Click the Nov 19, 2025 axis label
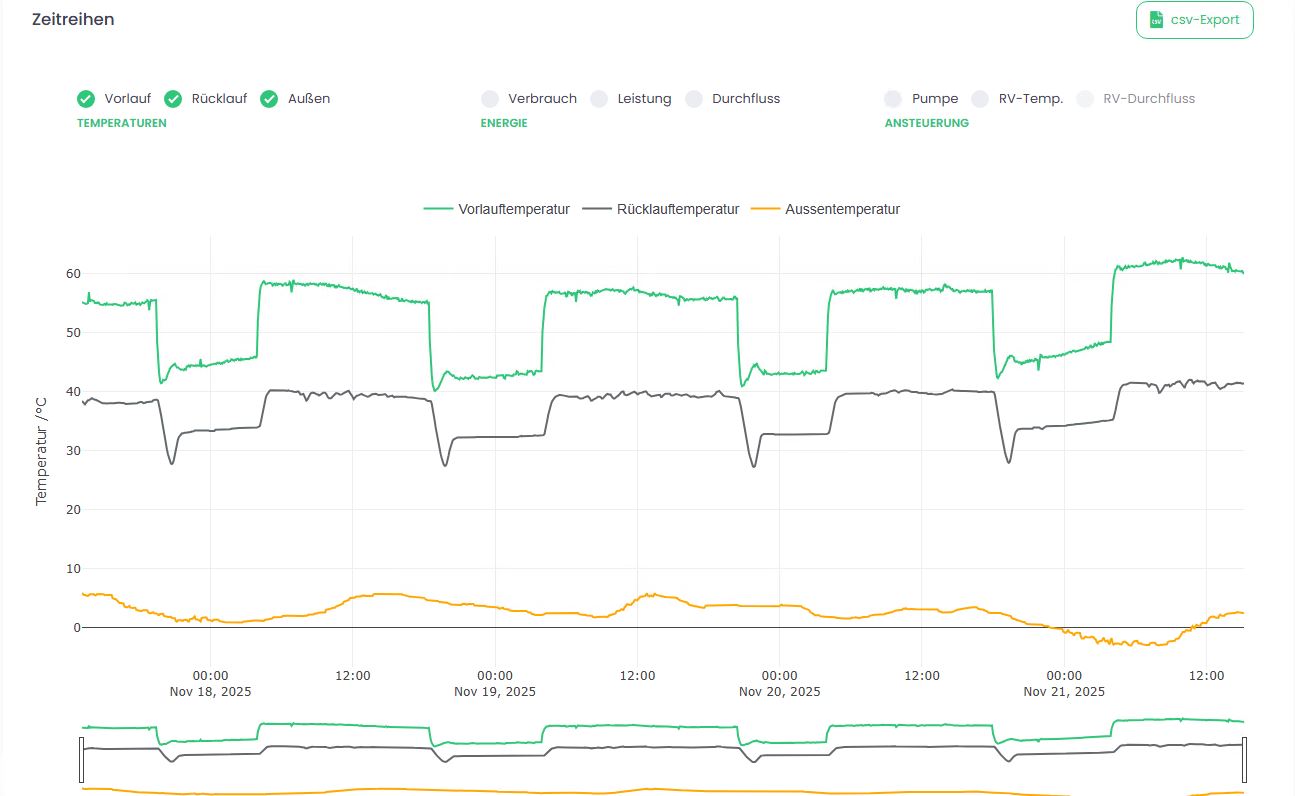This screenshot has width=1295, height=796. click(x=495, y=692)
